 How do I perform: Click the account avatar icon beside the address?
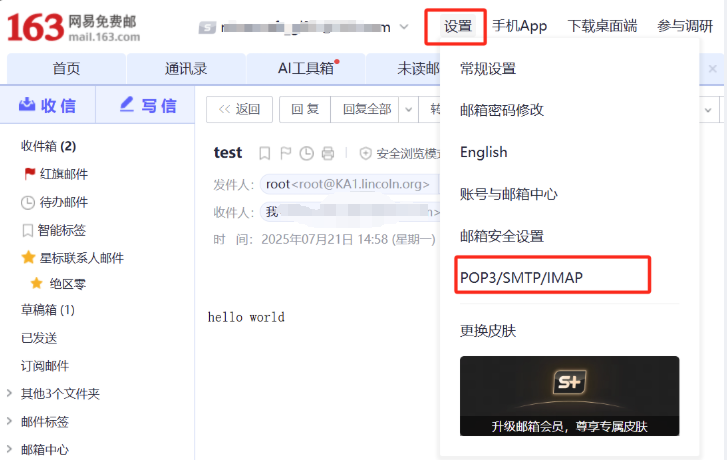point(207,28)
